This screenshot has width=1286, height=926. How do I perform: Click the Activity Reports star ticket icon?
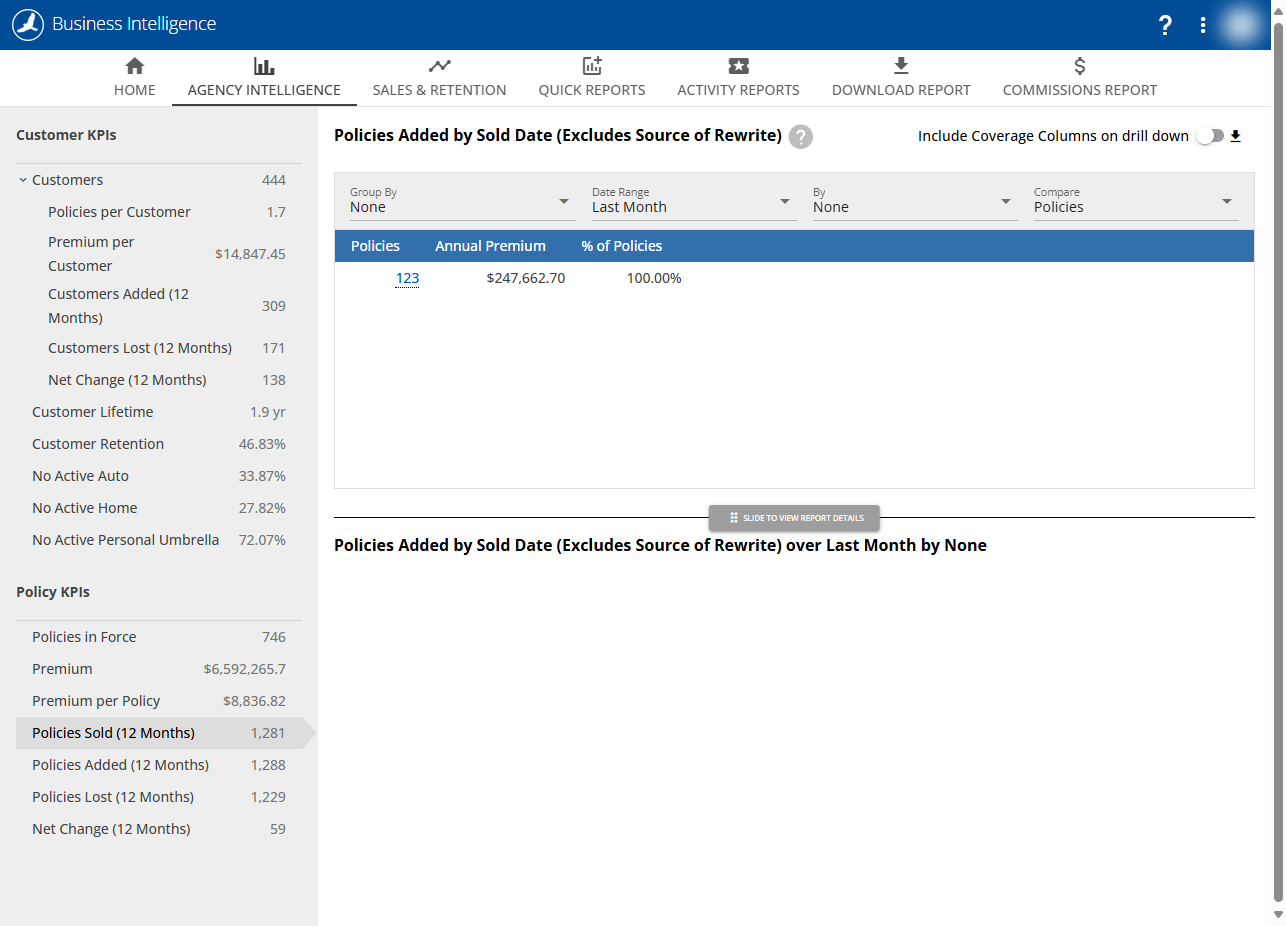point(738,66)
